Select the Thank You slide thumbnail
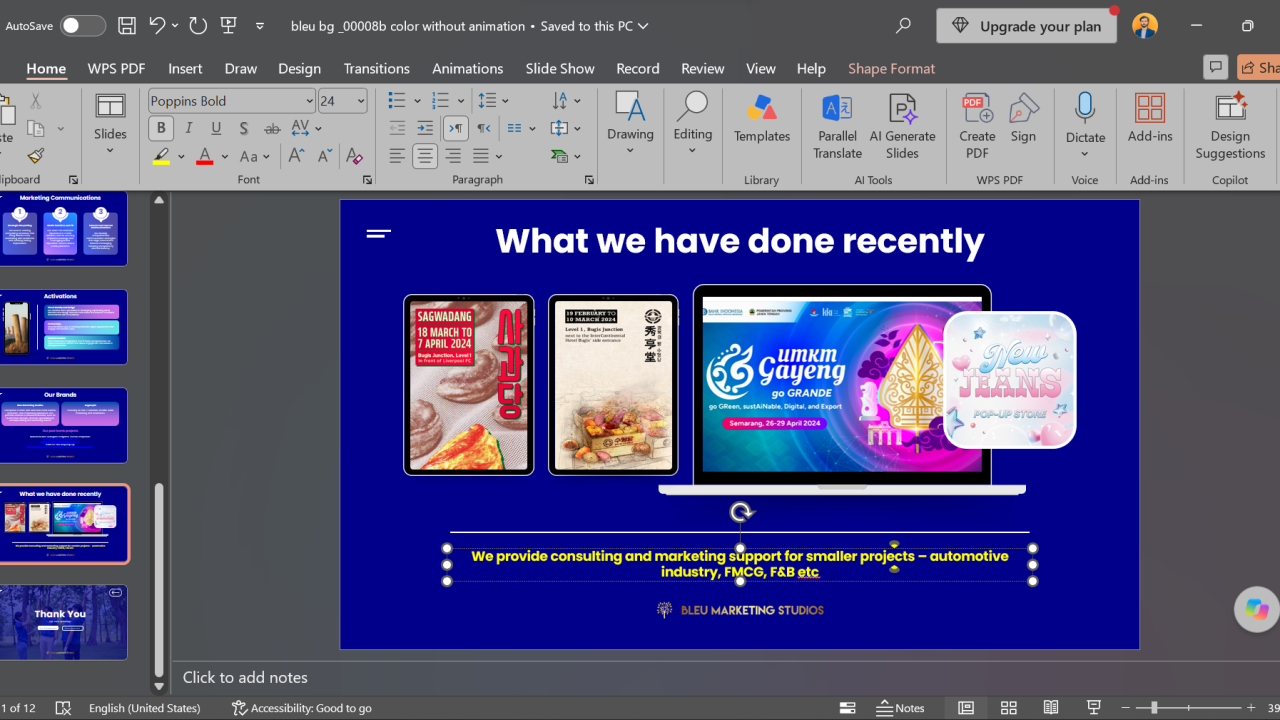The height and width of the screenshot is (720, 1280). tap(64, 622)
